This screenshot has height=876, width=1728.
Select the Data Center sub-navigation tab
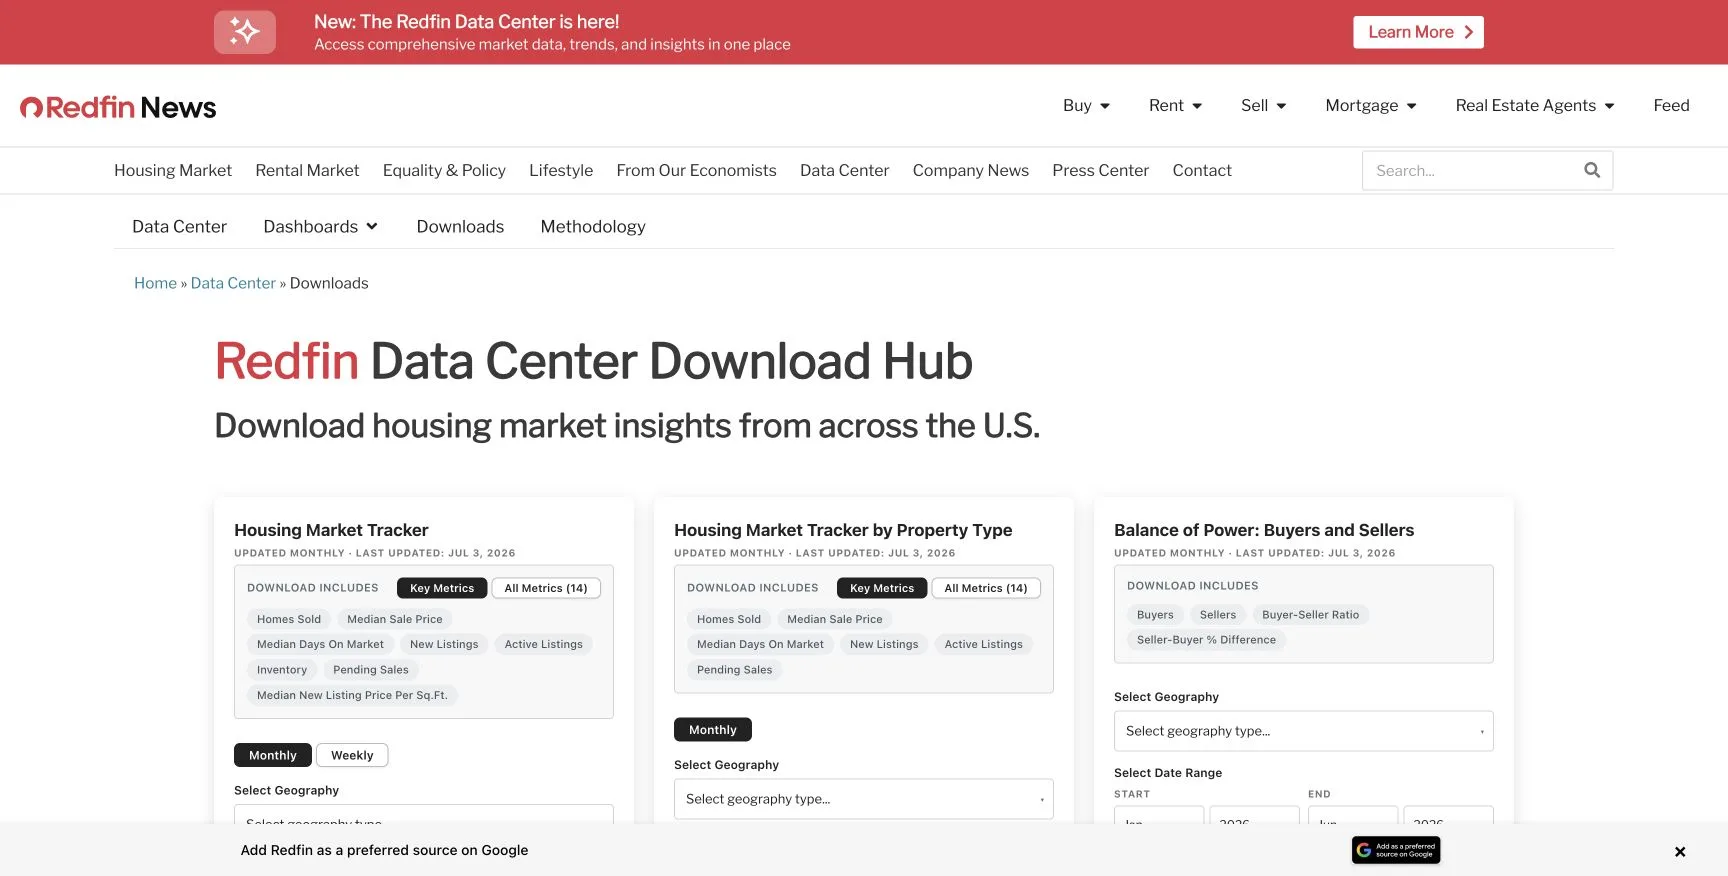pos(179,227)
